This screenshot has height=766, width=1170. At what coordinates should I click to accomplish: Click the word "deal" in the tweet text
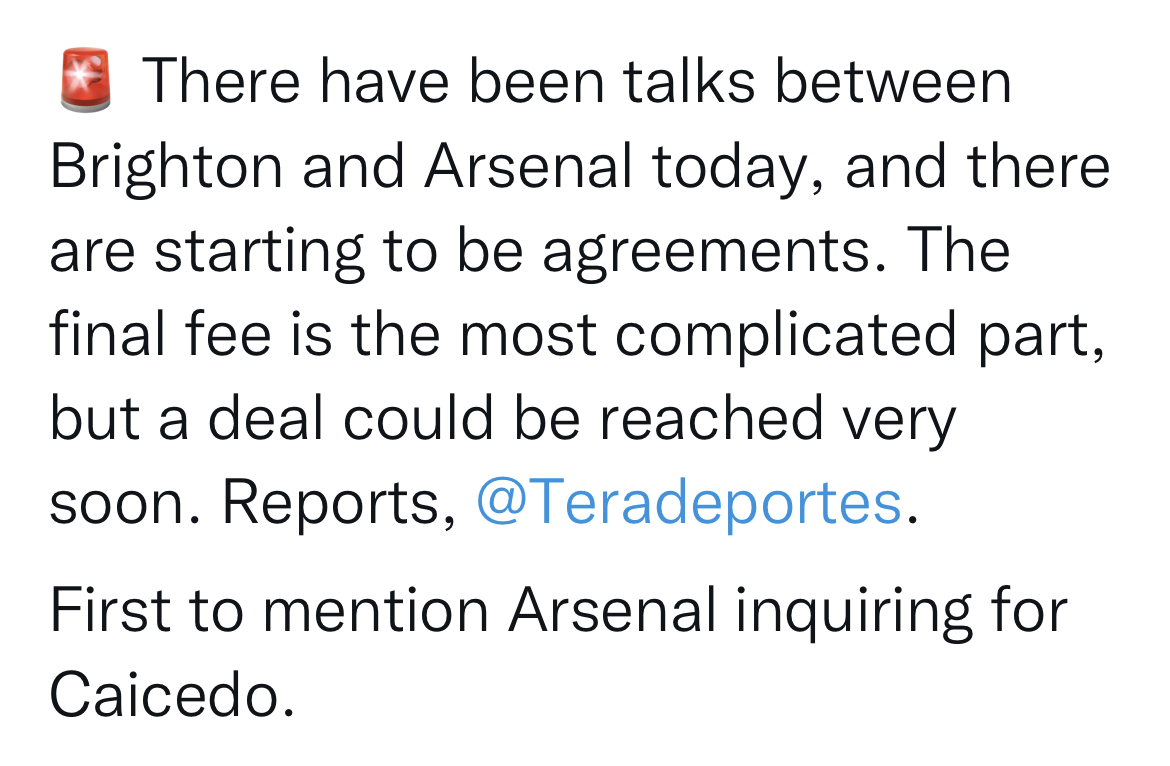266,418
